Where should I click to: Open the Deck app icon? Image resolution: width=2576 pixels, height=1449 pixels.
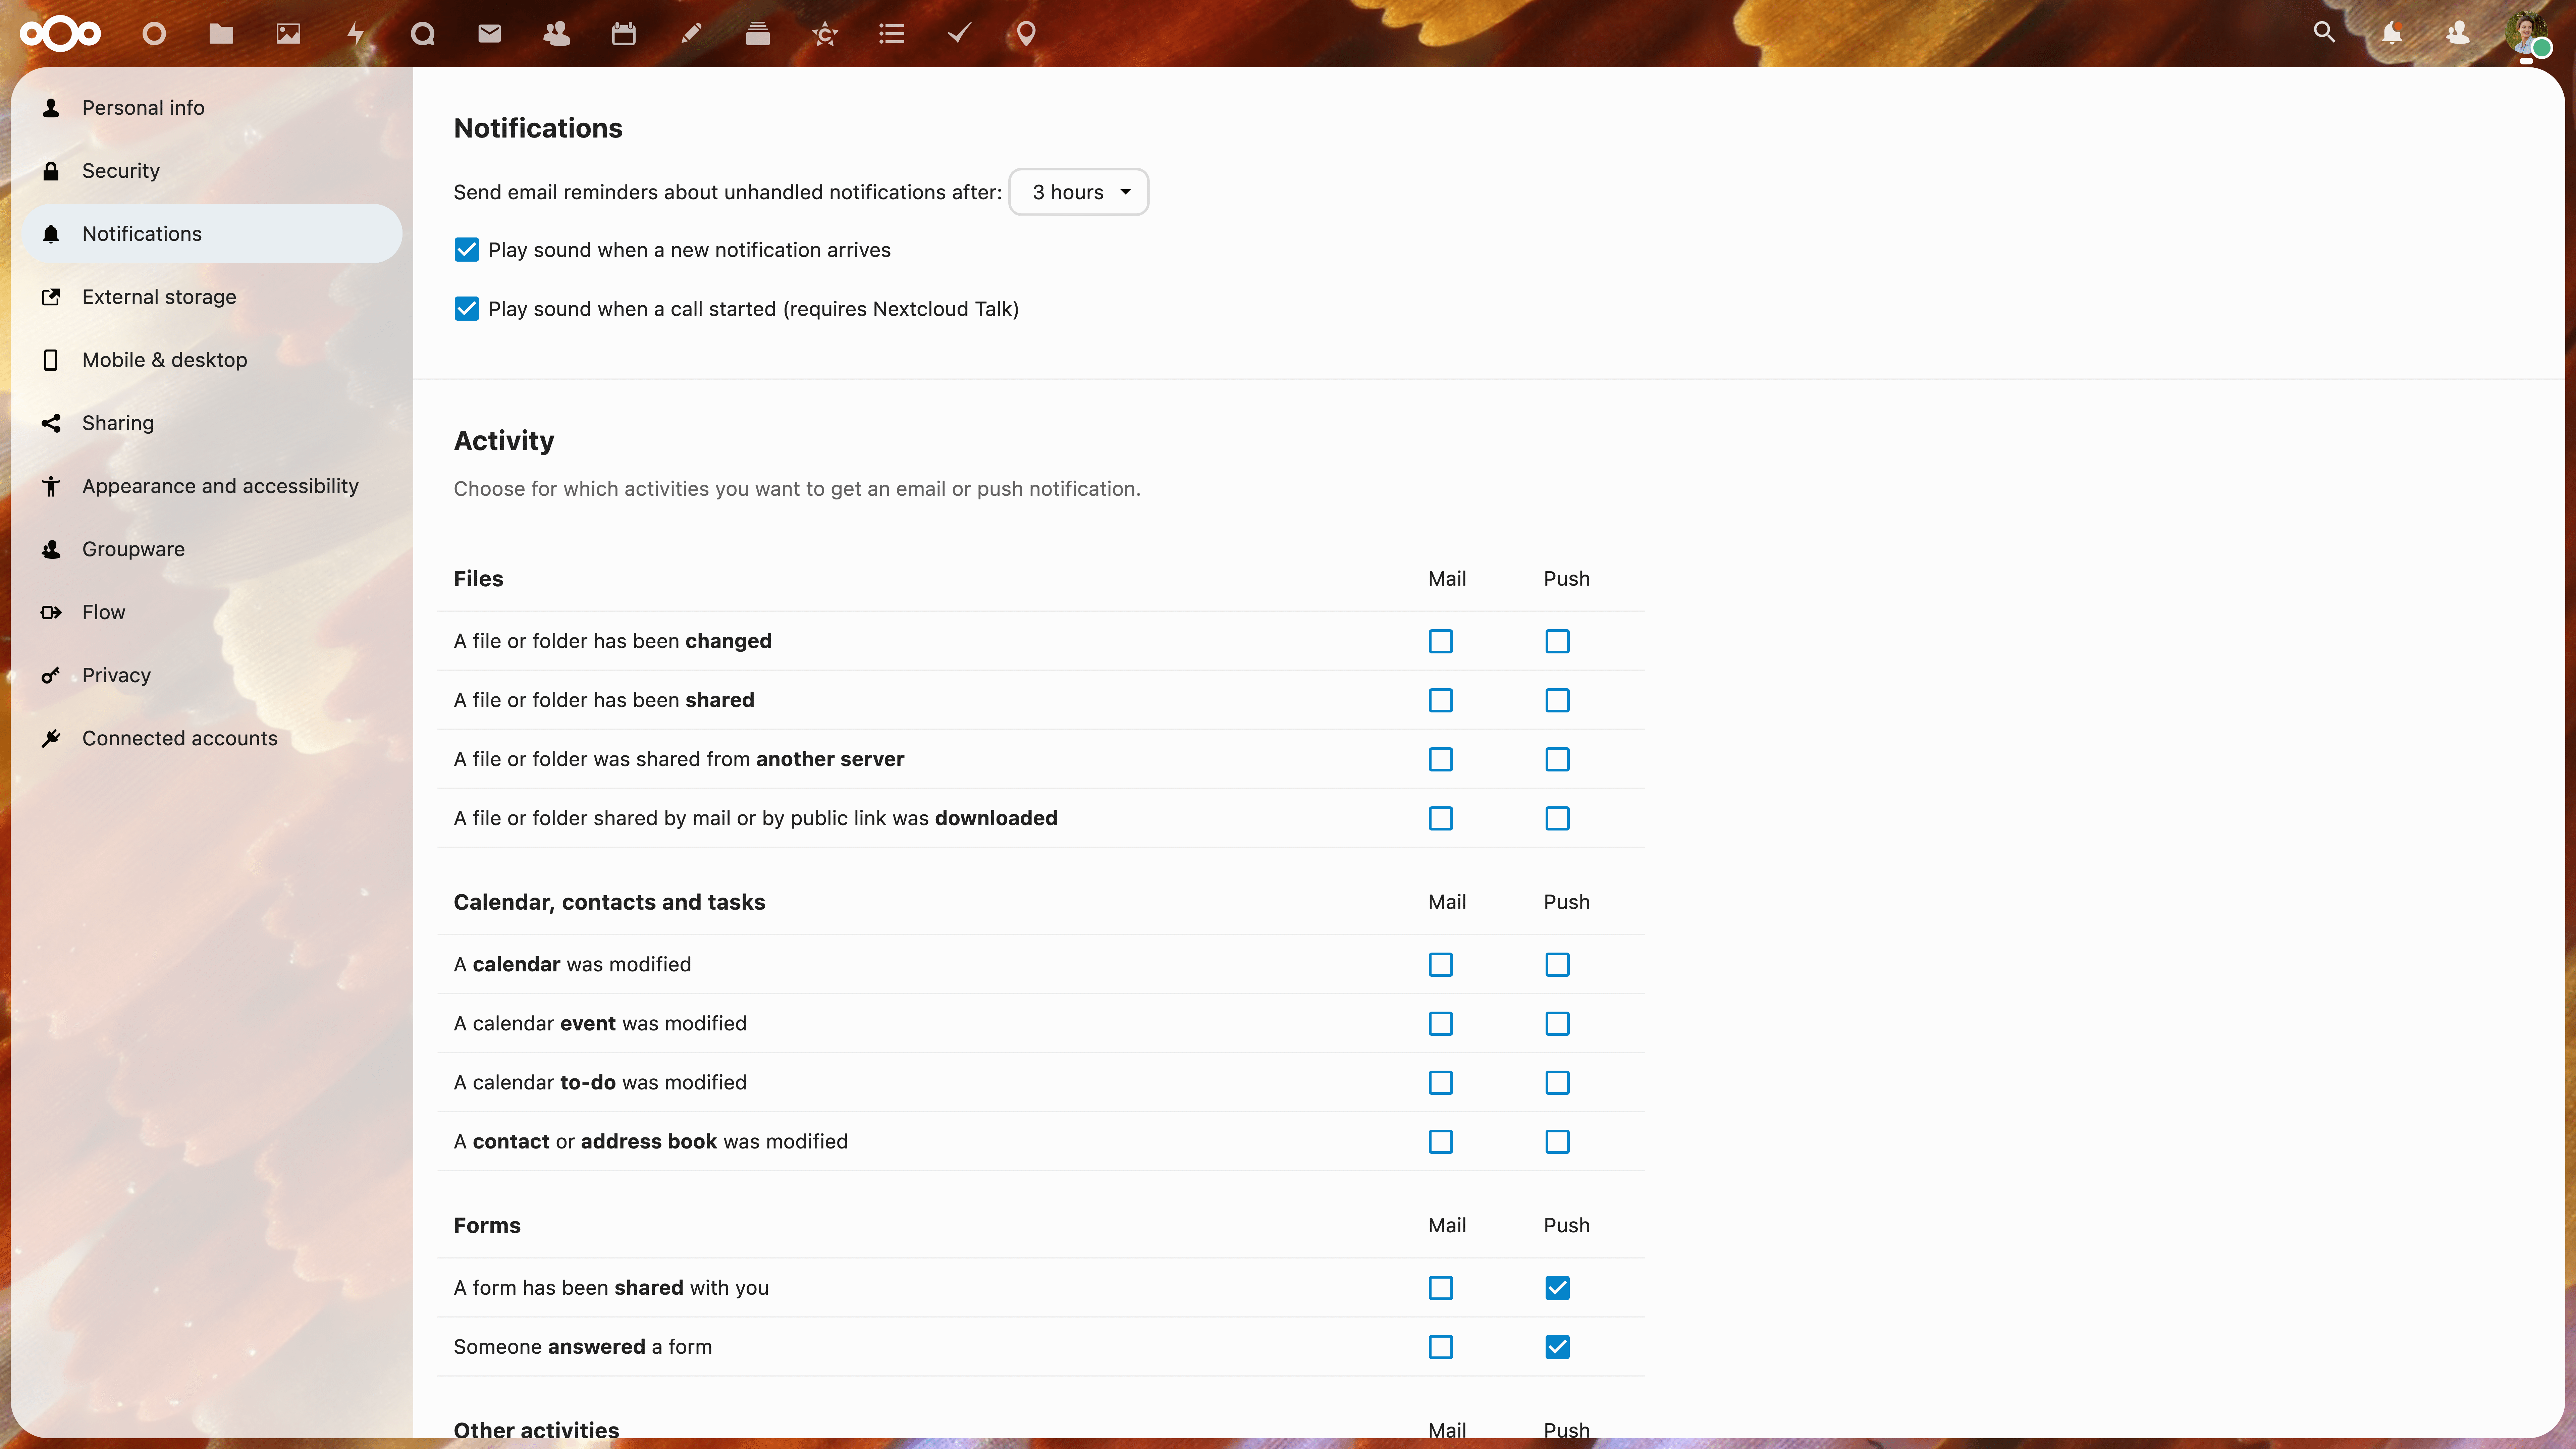757,34
